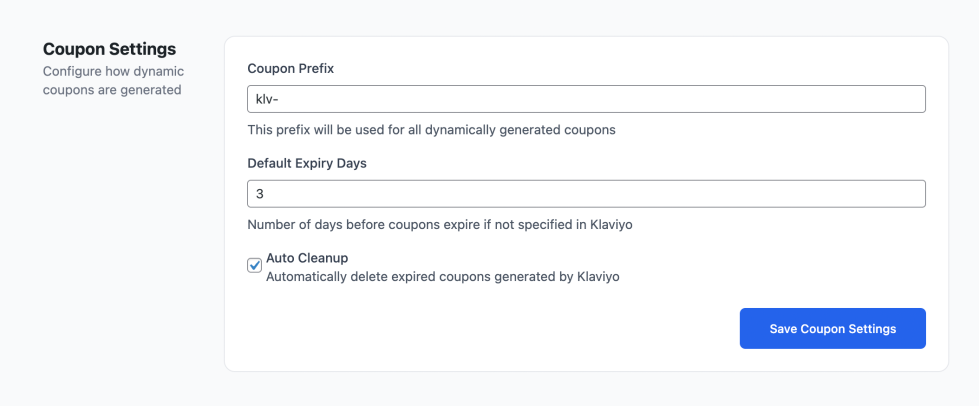Click the 'This prefix will be used' hint
The image size is (979, 406).
point(430,129)
